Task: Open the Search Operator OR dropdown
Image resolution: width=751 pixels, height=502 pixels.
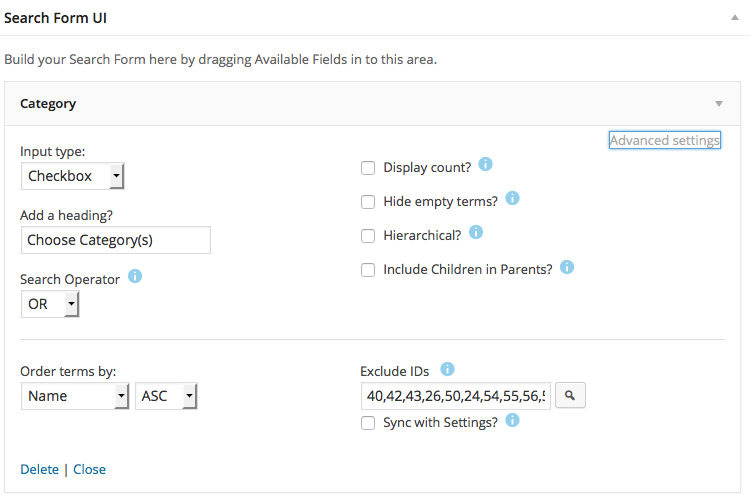Action: (x=50, y=304)
